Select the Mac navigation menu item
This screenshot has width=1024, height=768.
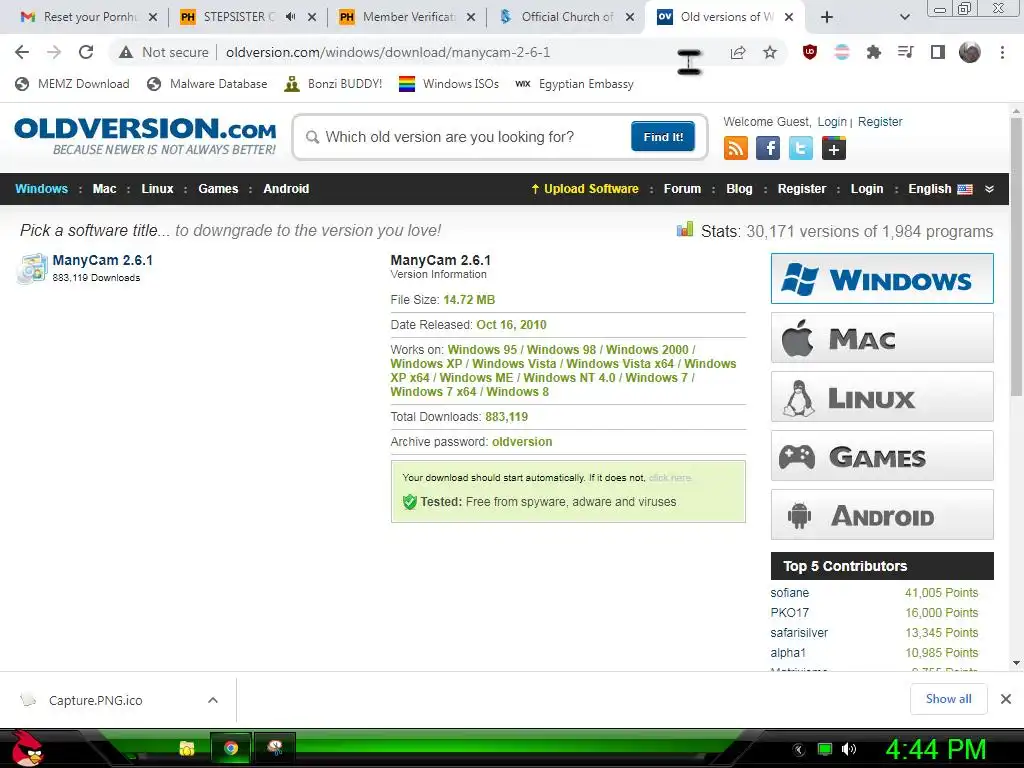tap(104, 189)
